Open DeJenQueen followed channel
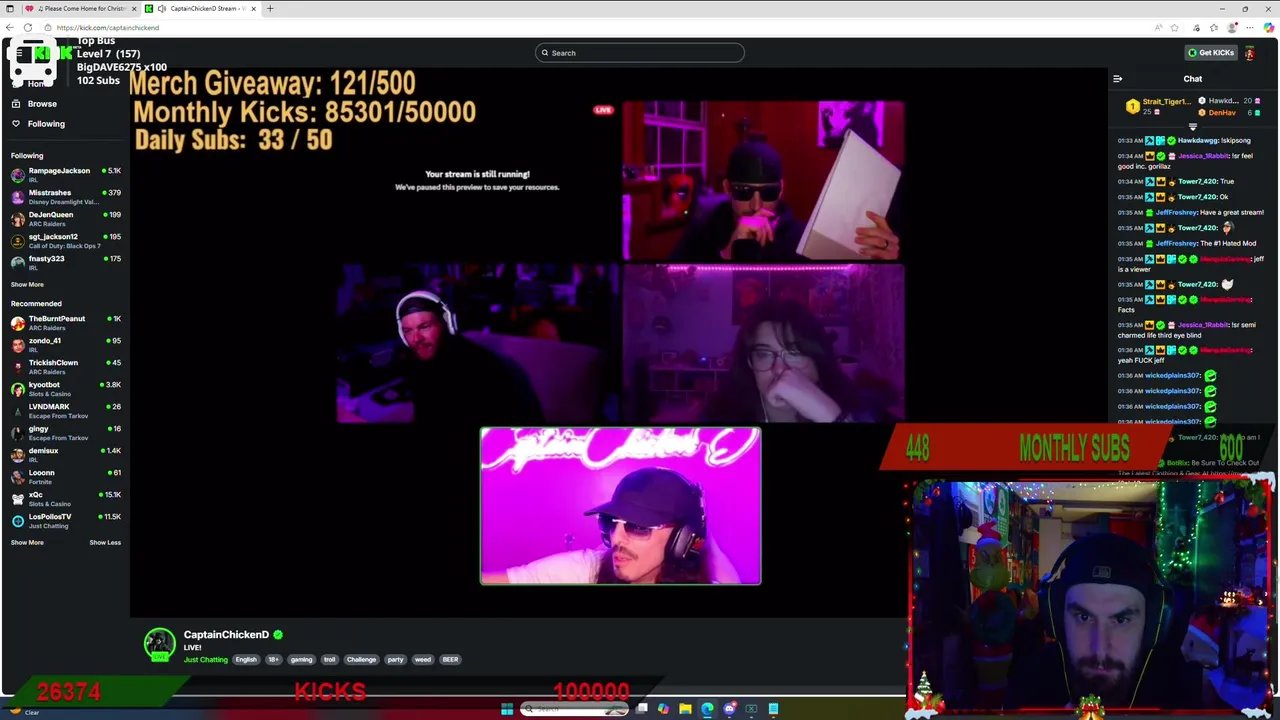 pos(65,219)
